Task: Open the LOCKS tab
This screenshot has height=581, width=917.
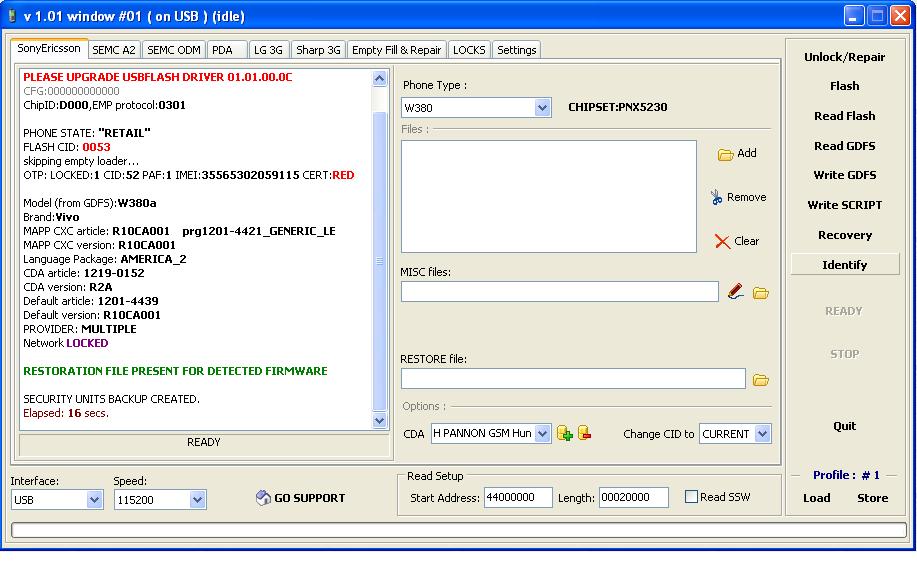Action: pyautogui.click(x=469, y=50)
